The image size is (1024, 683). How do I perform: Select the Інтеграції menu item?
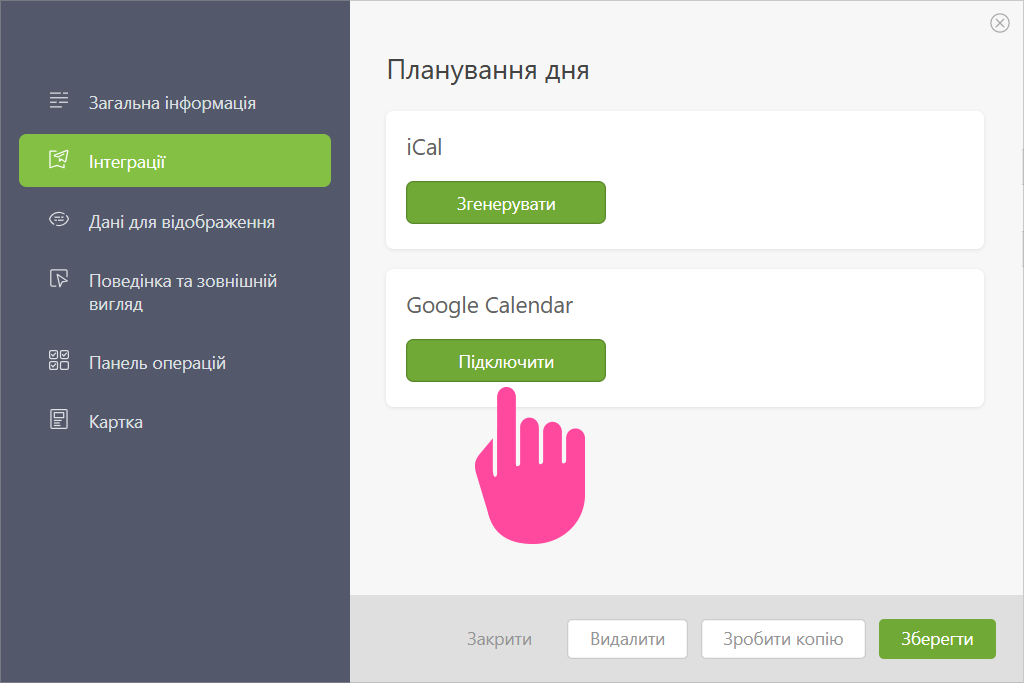[175, 161]
